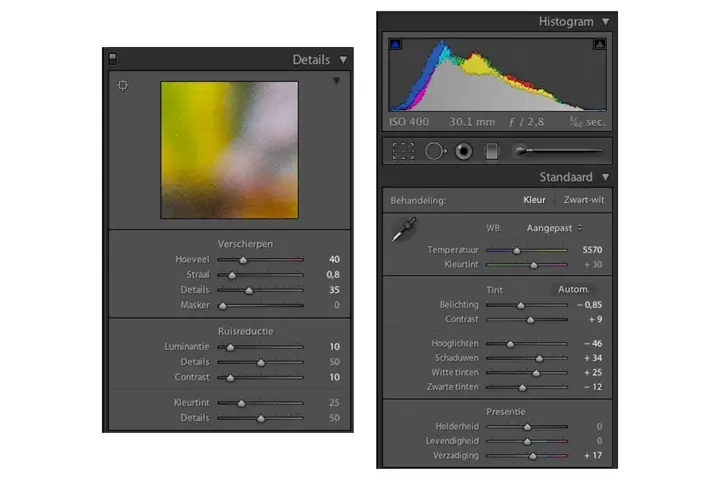Viewport: 720px width, 480px height.
Task: Click the detail preview target picker
Action: (123, 85)
